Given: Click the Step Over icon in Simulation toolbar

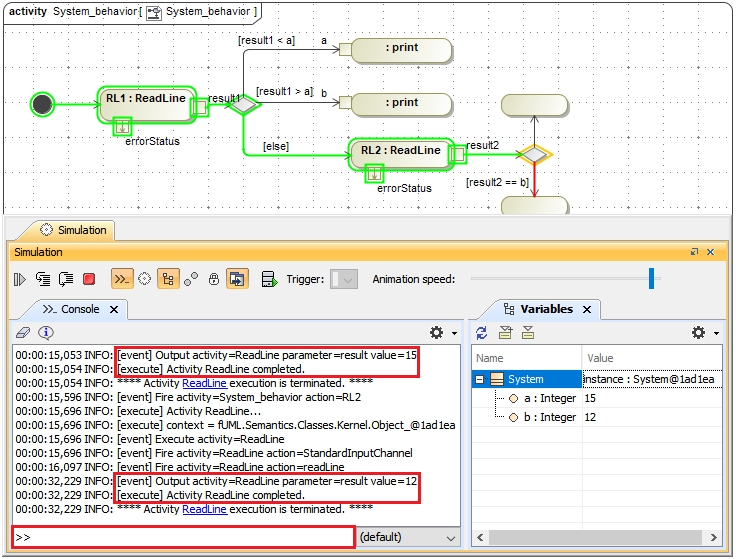Looking at the screenshot, I should point(66,280).
